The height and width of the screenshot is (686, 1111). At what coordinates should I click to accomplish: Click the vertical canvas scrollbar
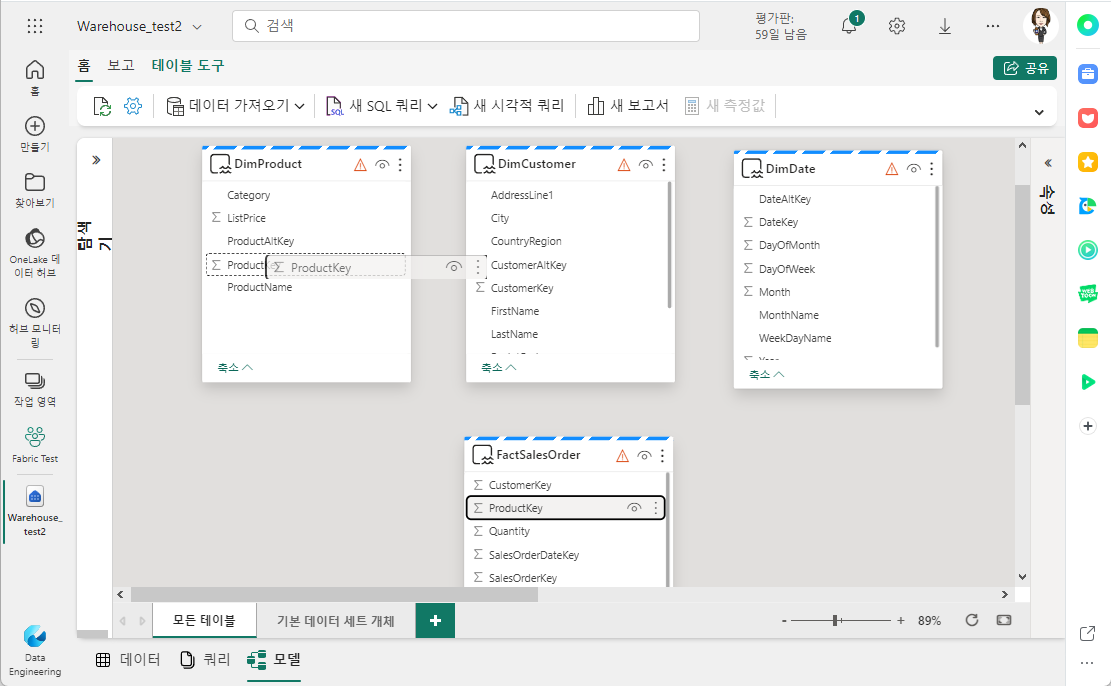point(1022,295)
